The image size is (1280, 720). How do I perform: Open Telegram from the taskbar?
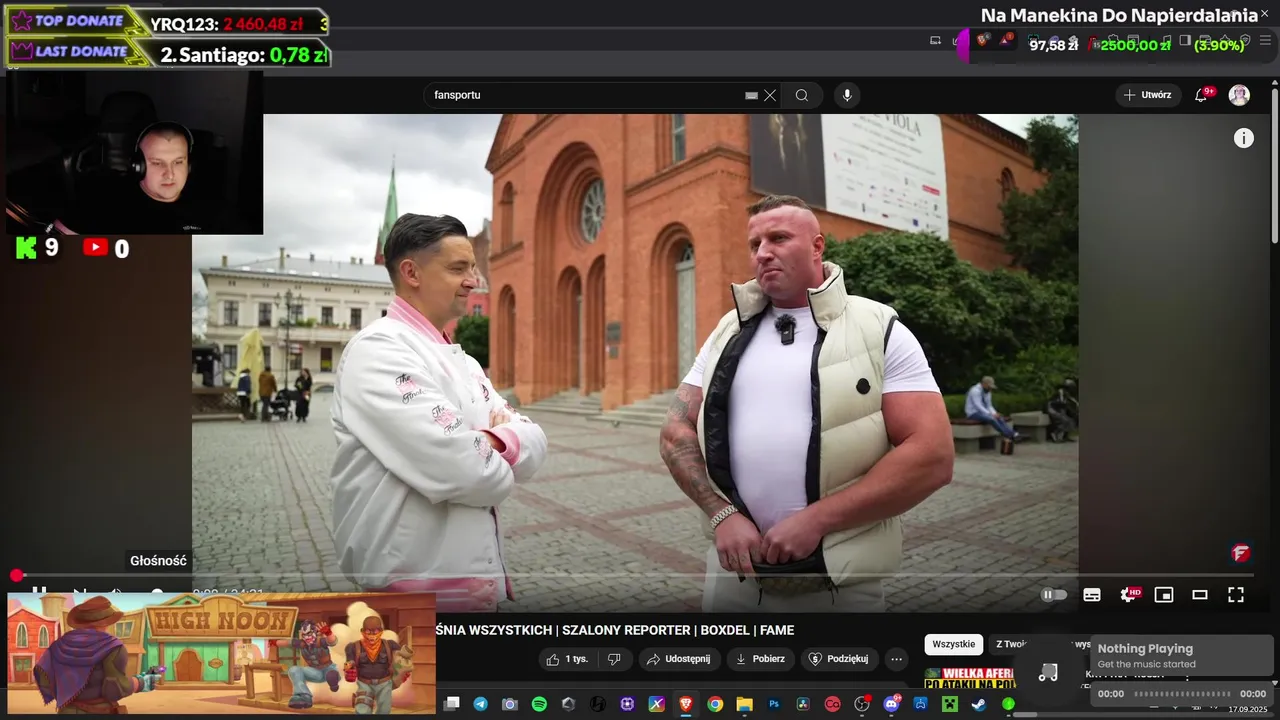coord(481,704)
